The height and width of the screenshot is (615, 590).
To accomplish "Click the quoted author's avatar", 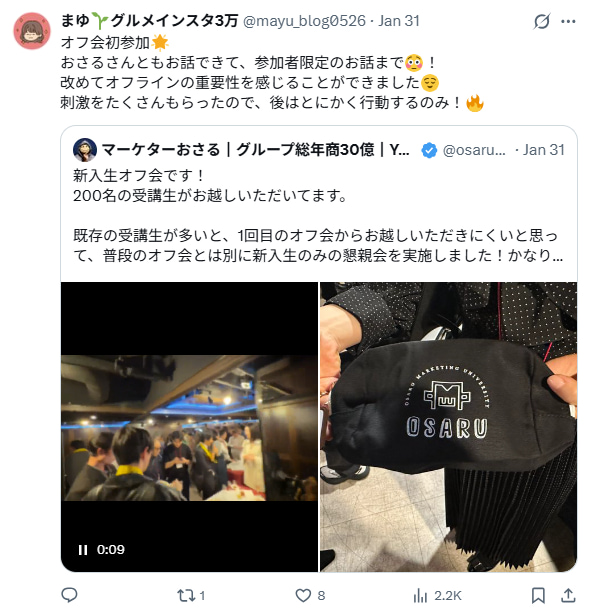I will pyautogui.click(x=85, y=150).
